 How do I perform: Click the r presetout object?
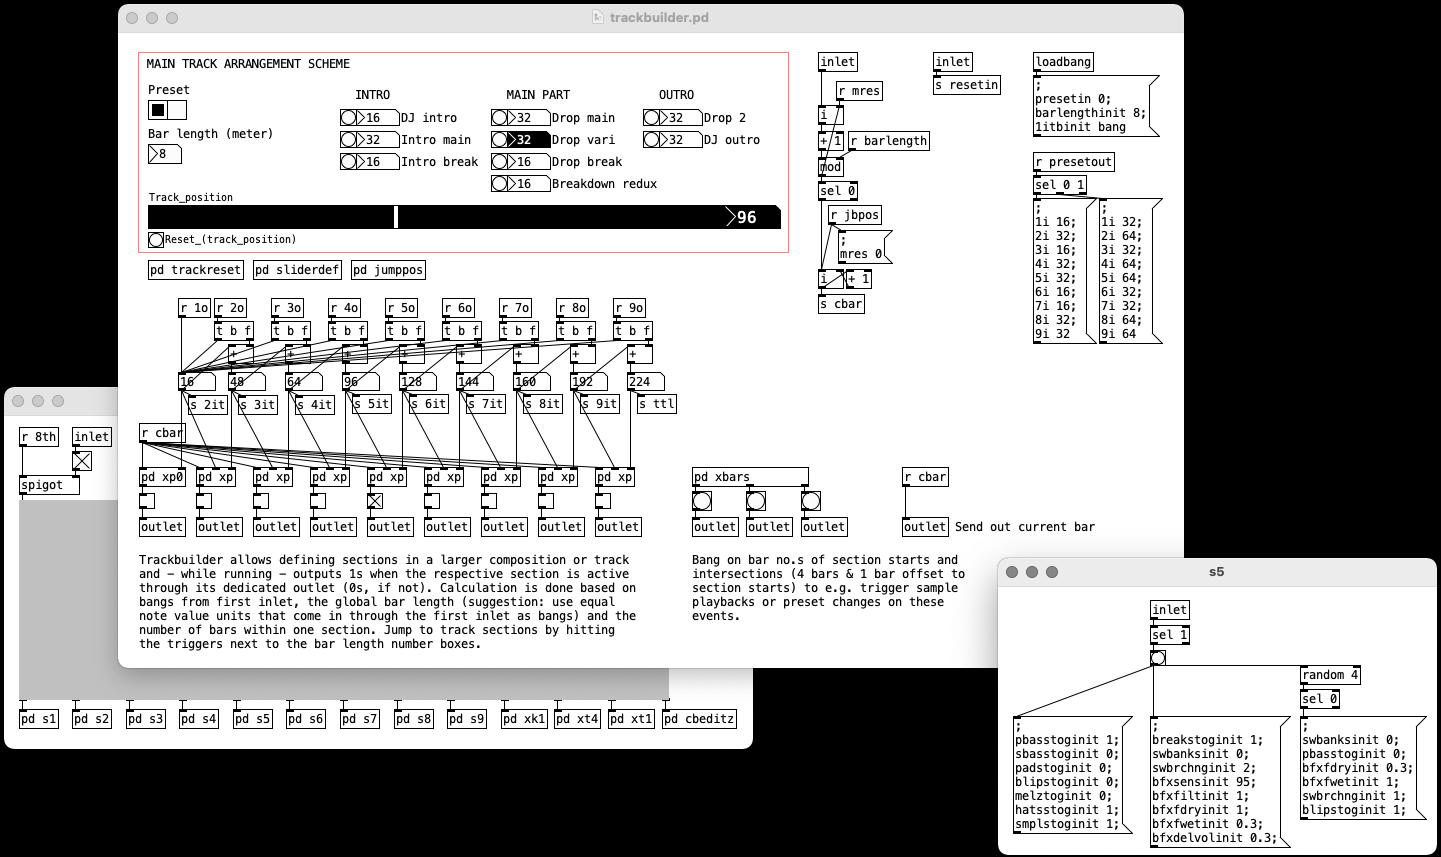point(1074,162)
